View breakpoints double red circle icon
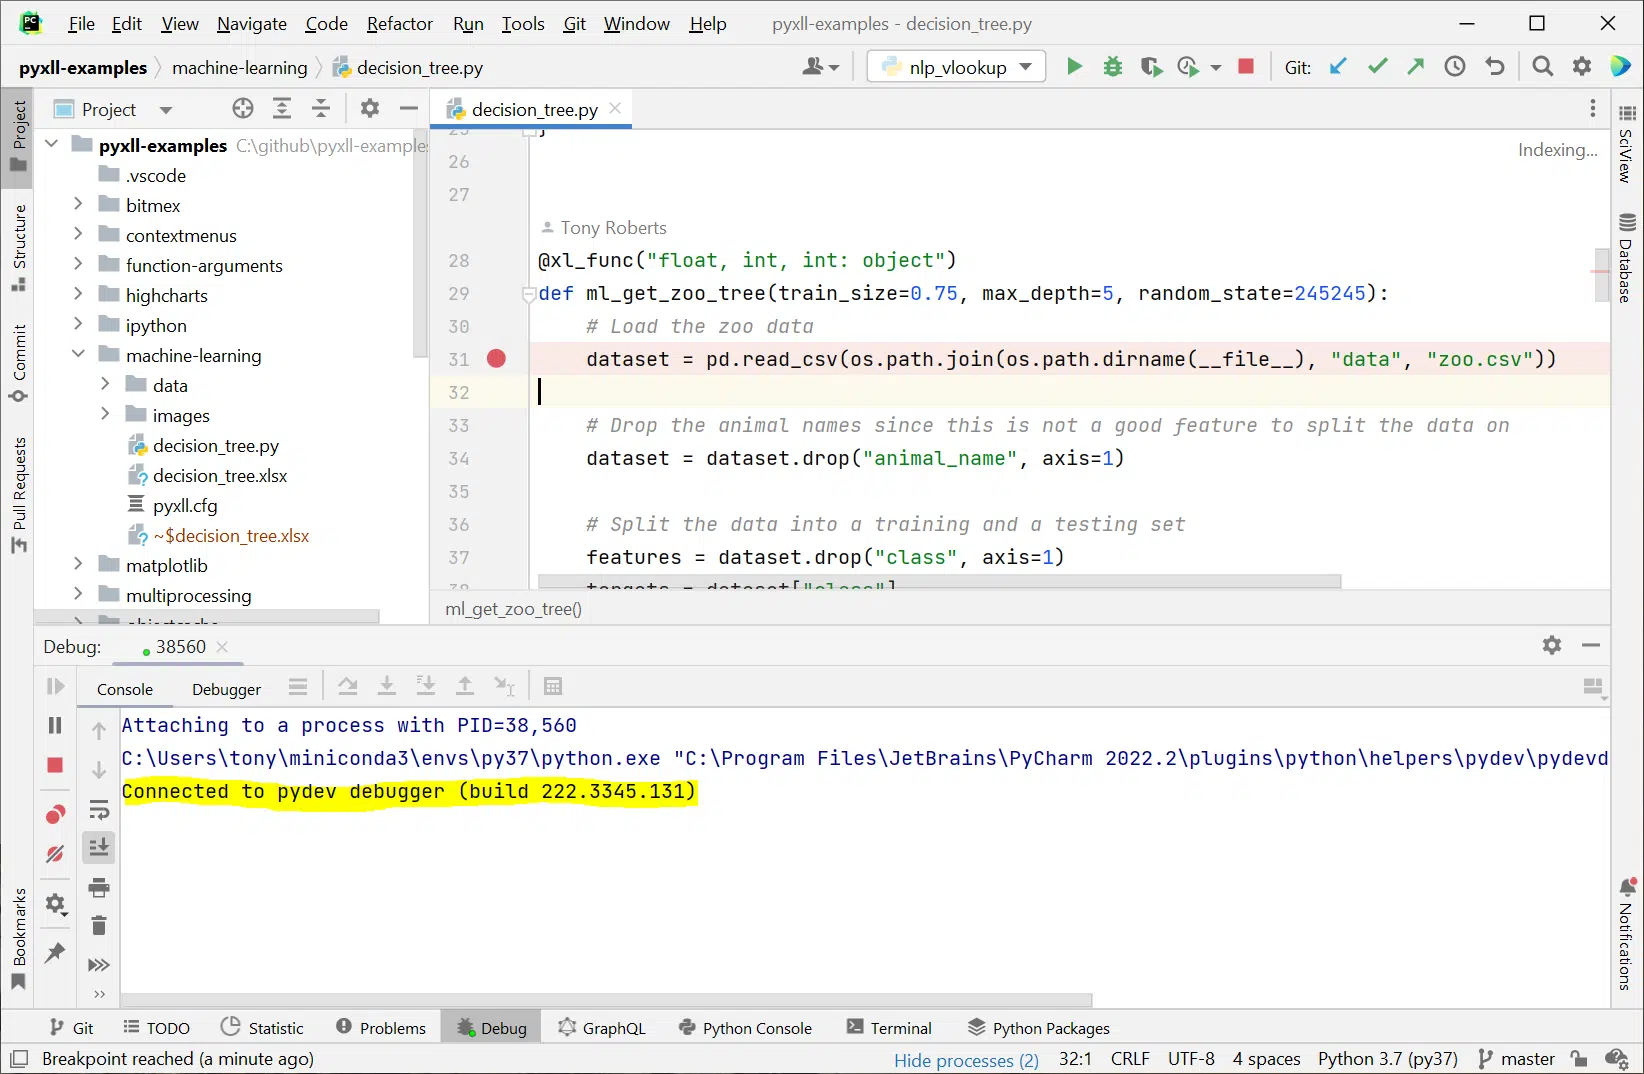The height and width of the screenshot is (1074, 1644). click(x=55, y=815)
